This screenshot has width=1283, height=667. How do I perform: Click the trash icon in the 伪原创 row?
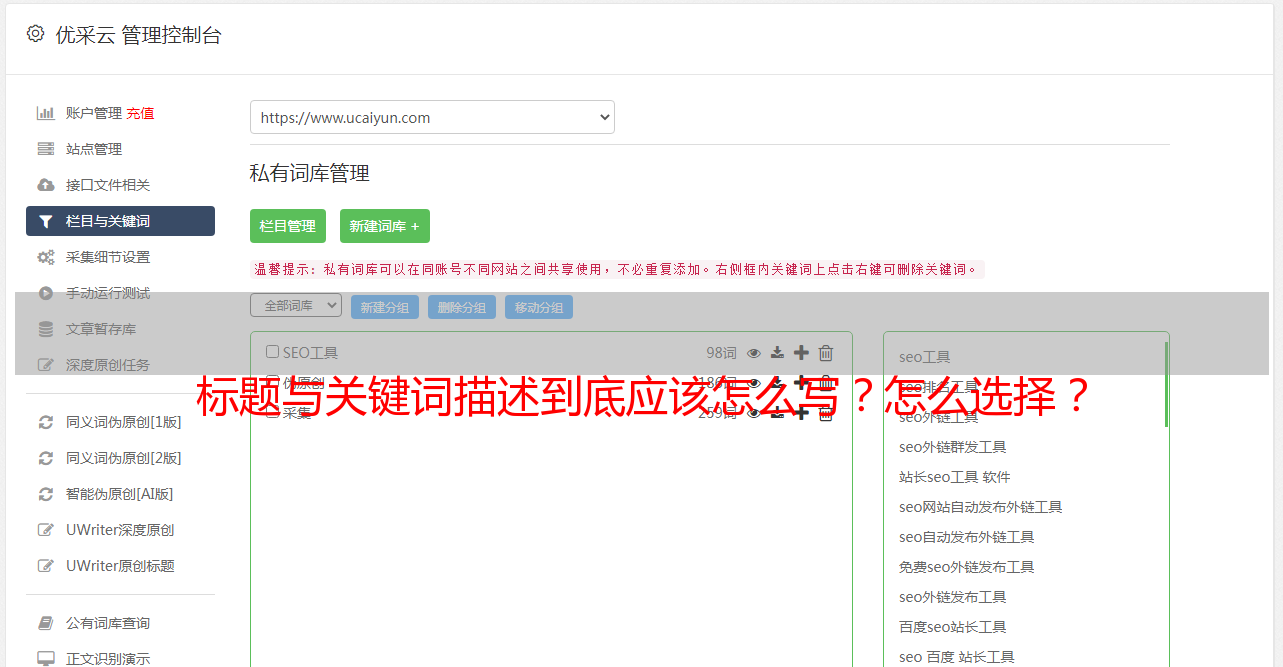pyautogui.click(x=826, y=382)
